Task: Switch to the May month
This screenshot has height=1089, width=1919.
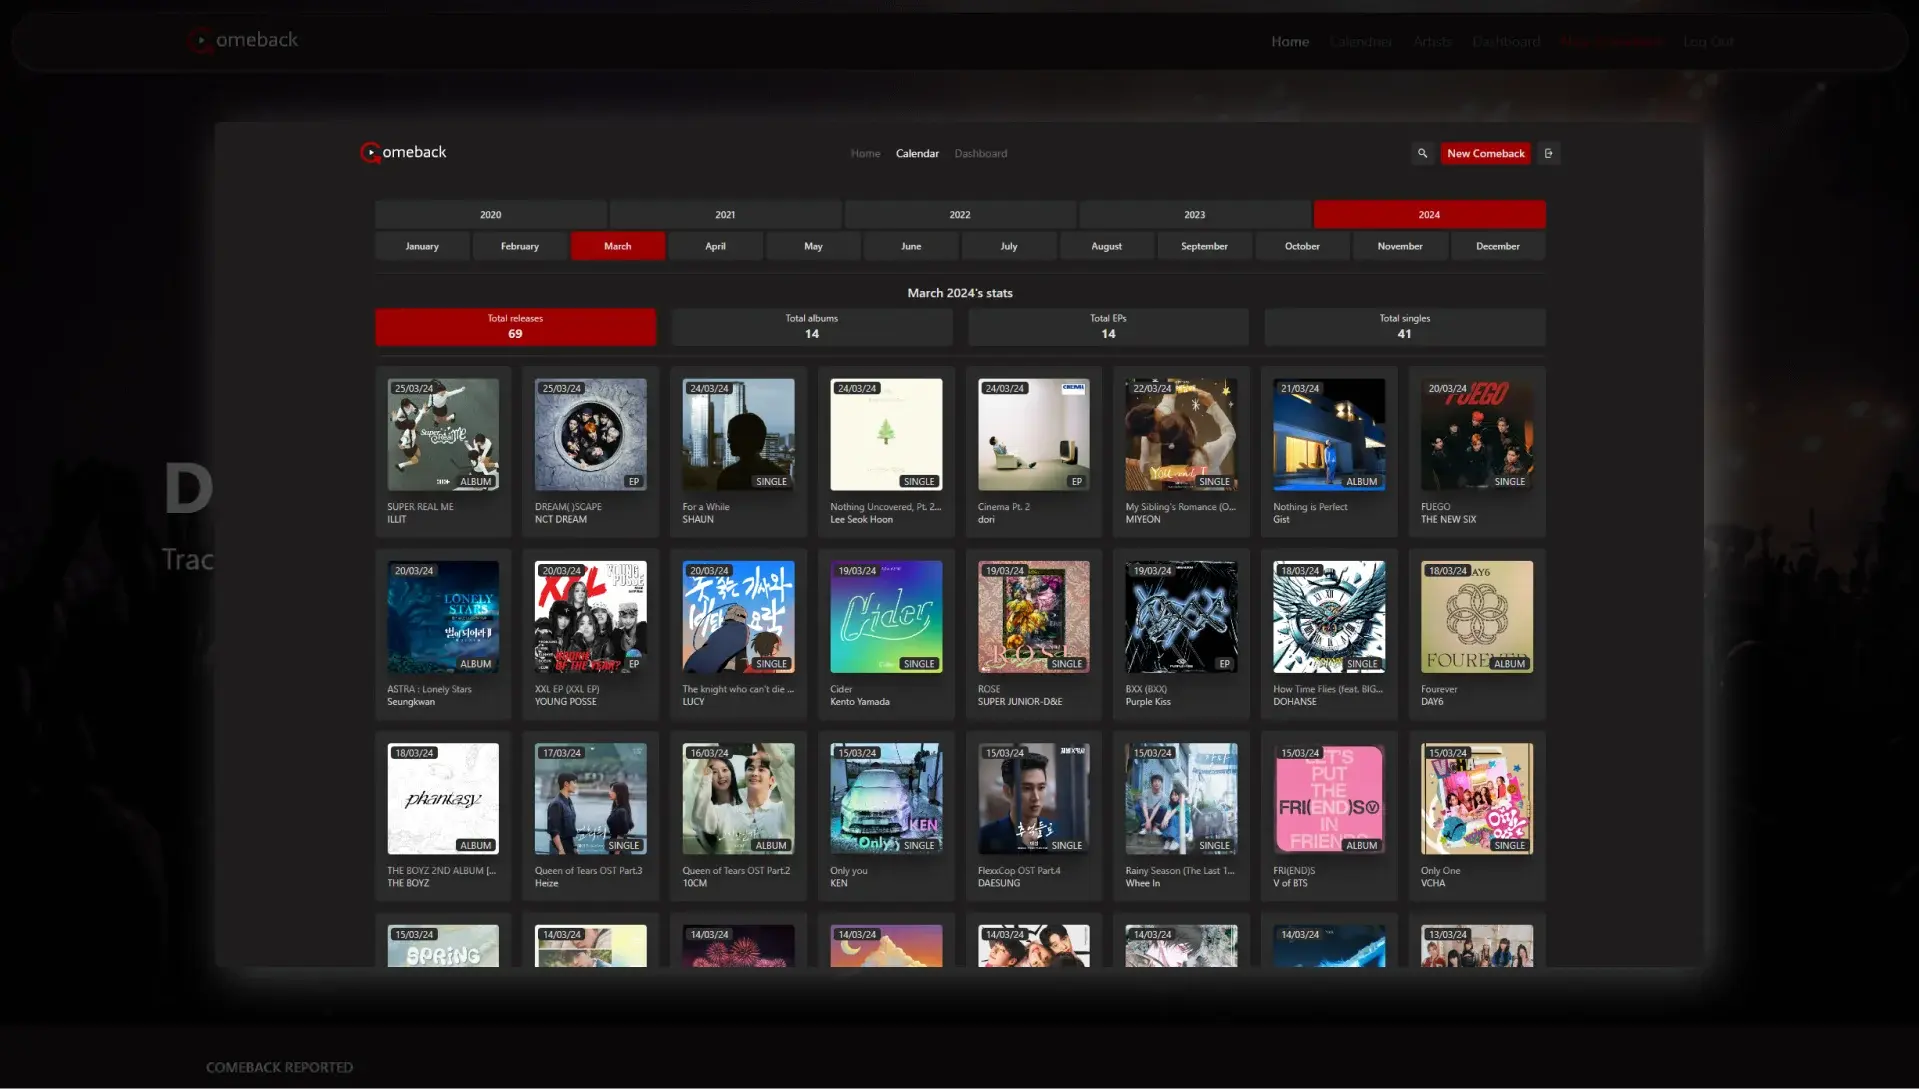Action: 813,246
